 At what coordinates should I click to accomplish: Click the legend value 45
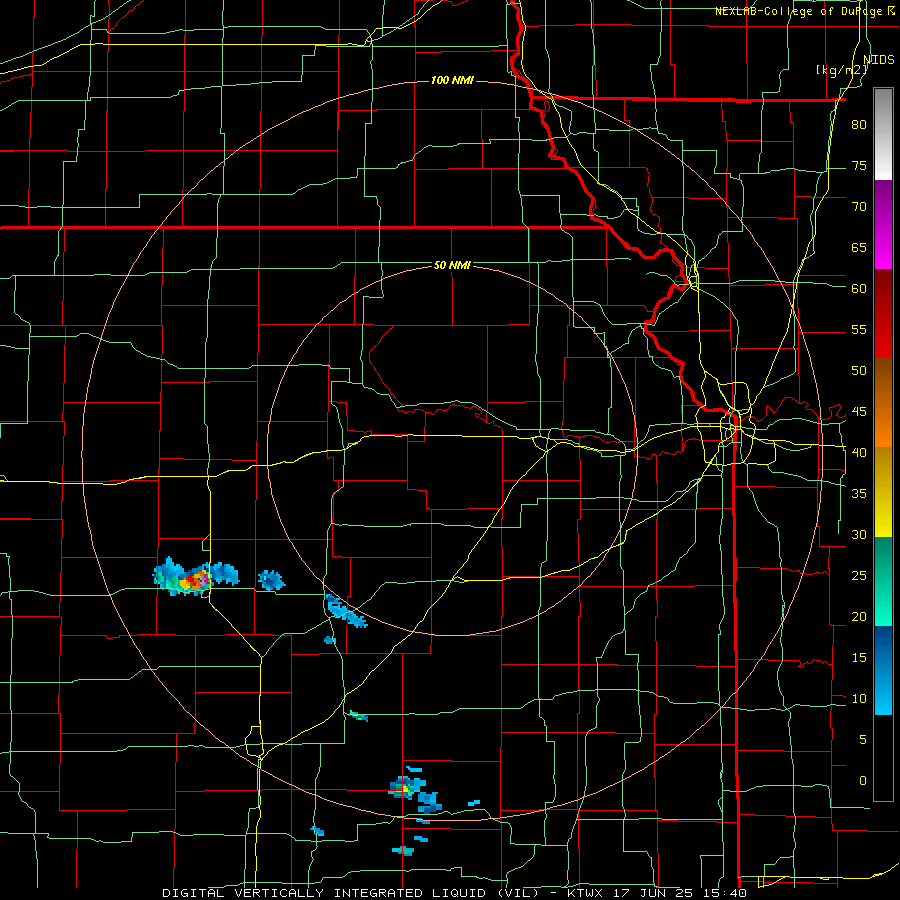click(859, 412)
